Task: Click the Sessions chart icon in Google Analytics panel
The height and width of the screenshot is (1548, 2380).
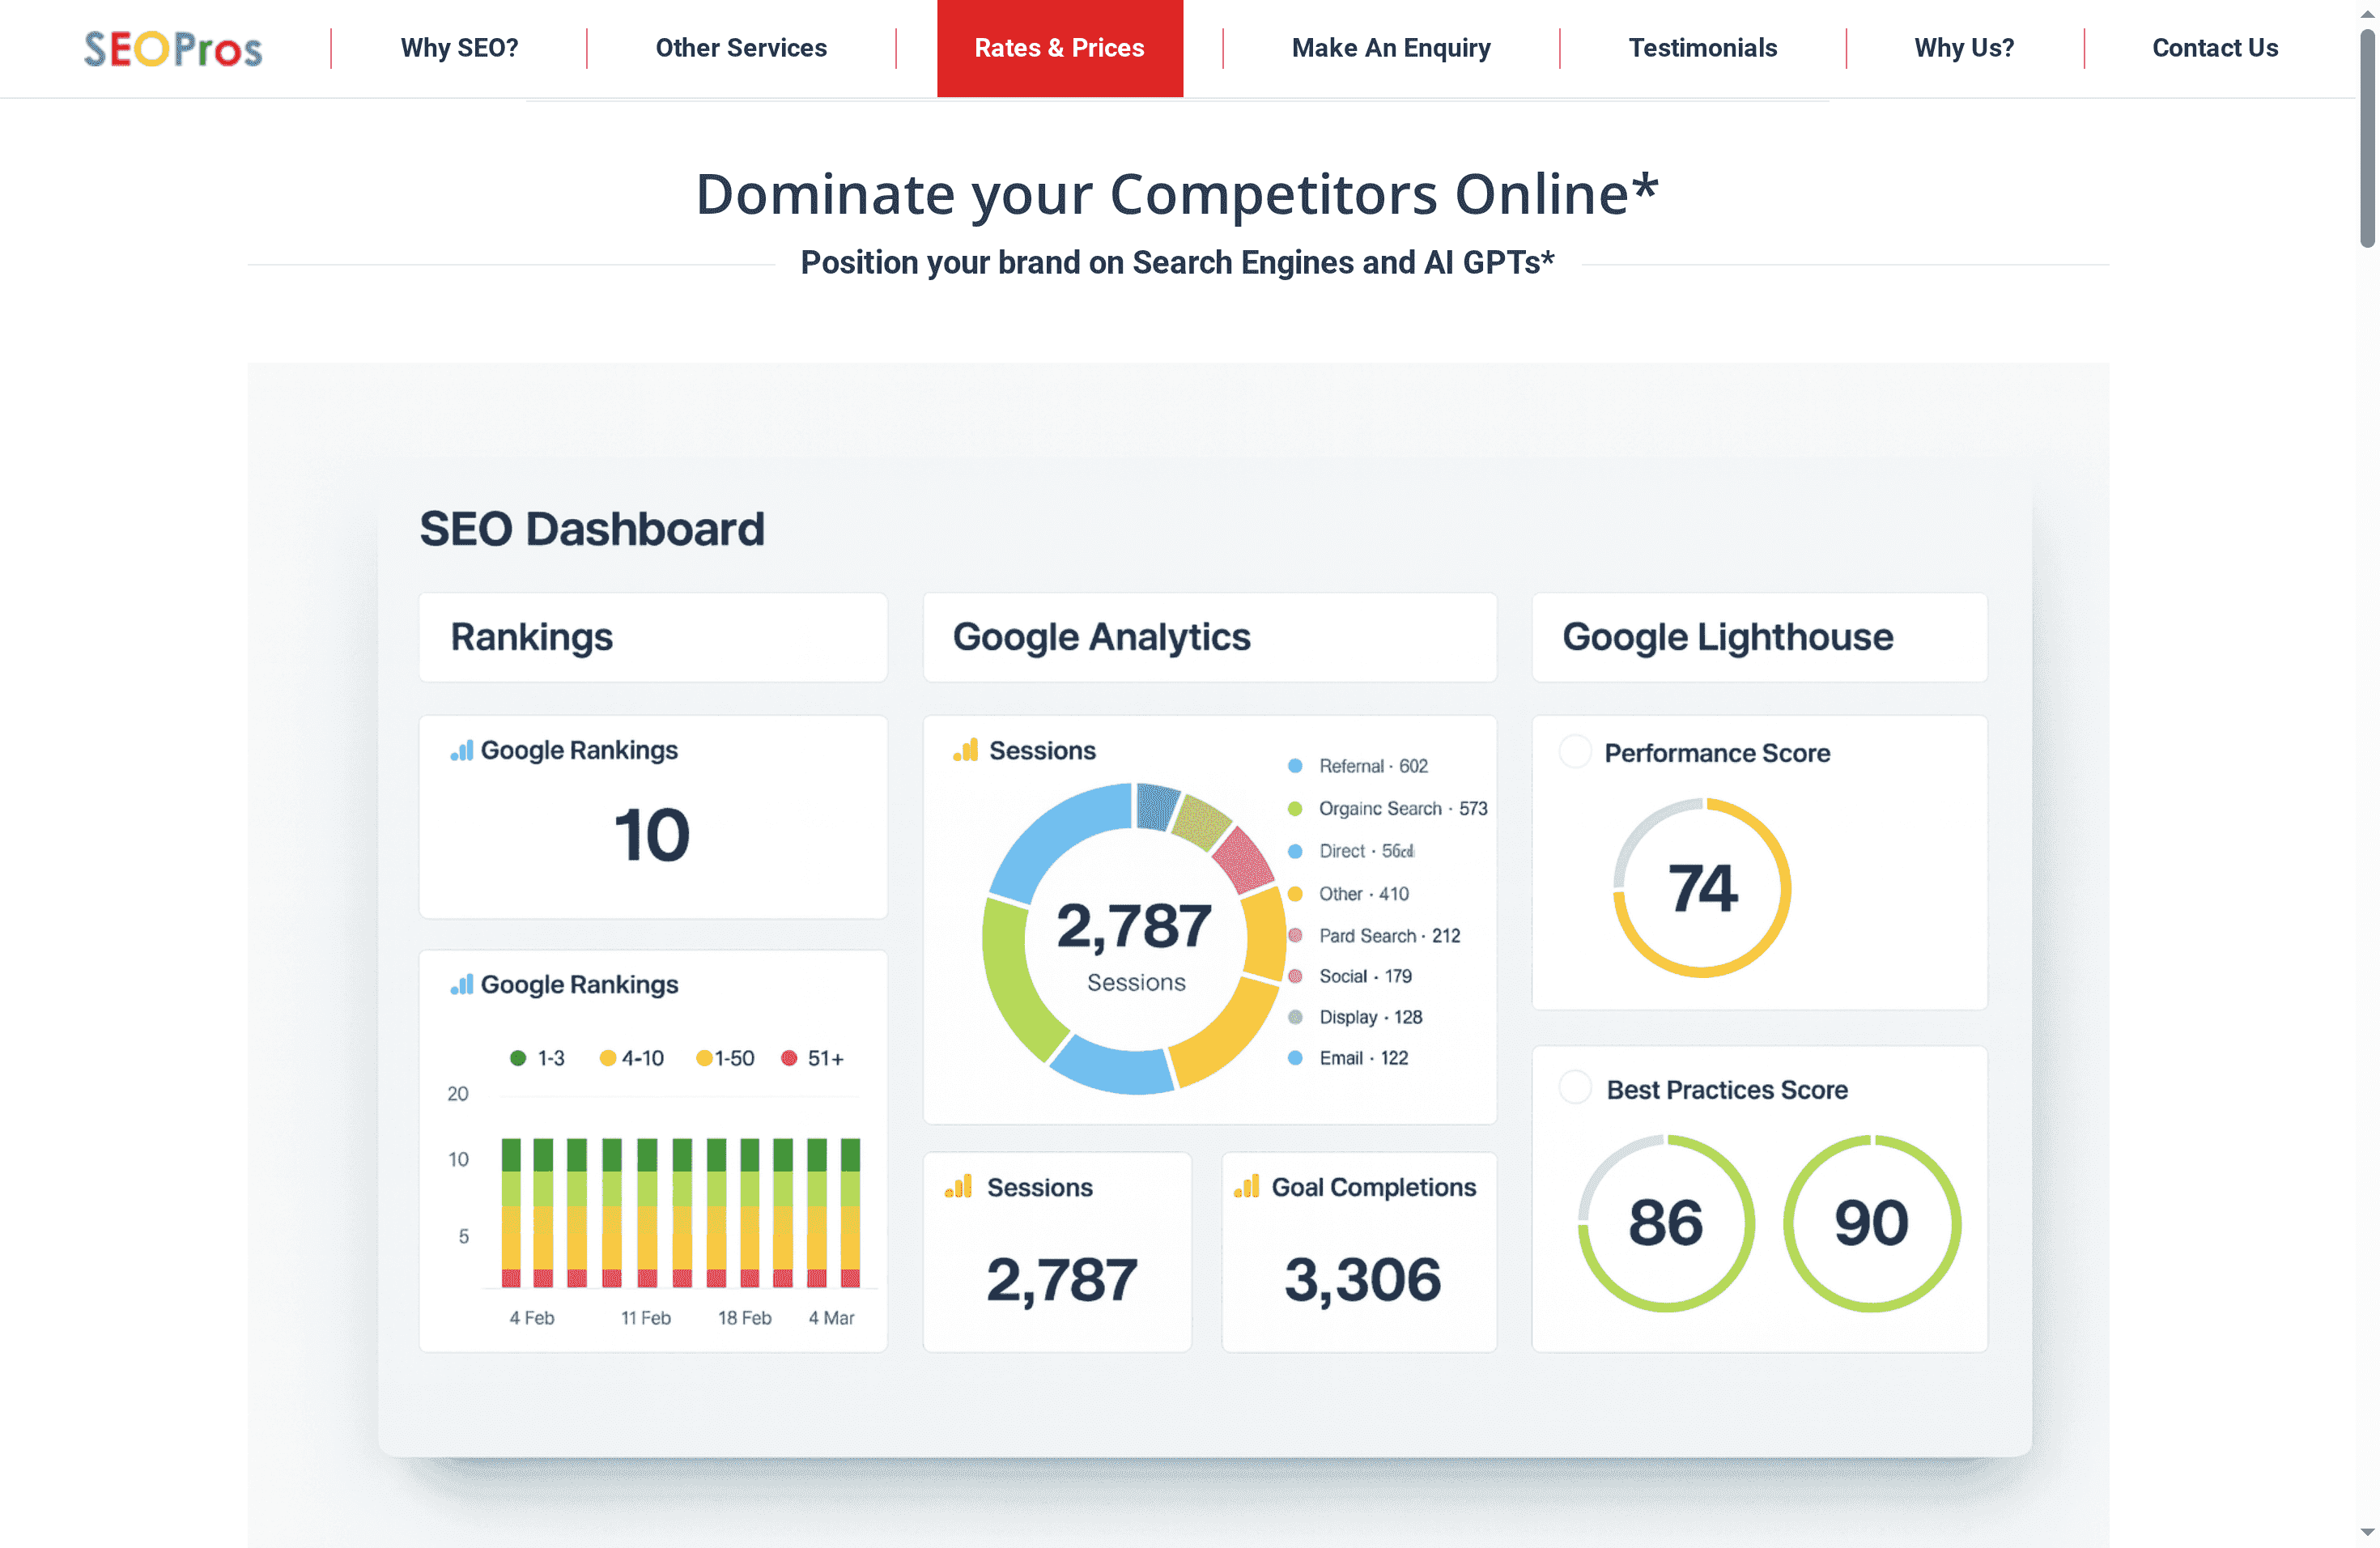Action: coord(967,749)
